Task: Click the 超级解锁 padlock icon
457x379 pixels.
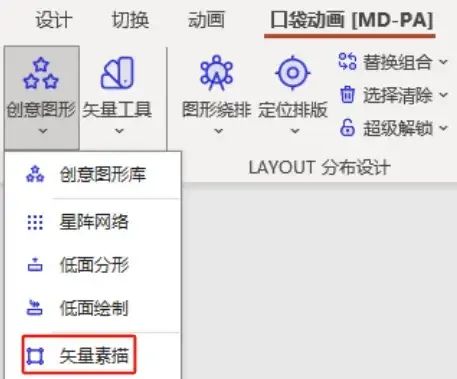Action: pos(347,128)
